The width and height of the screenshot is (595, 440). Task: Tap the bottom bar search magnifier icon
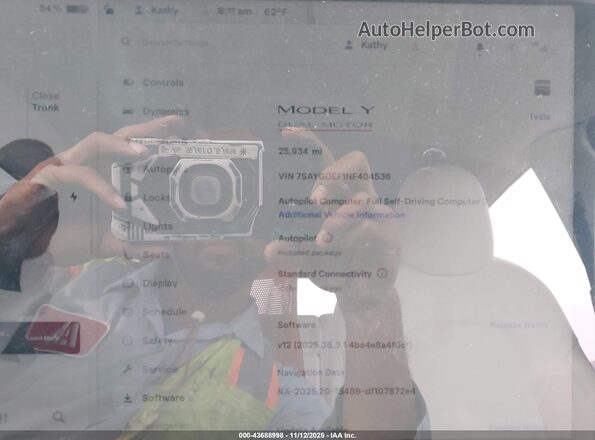(x=59, y=417)
